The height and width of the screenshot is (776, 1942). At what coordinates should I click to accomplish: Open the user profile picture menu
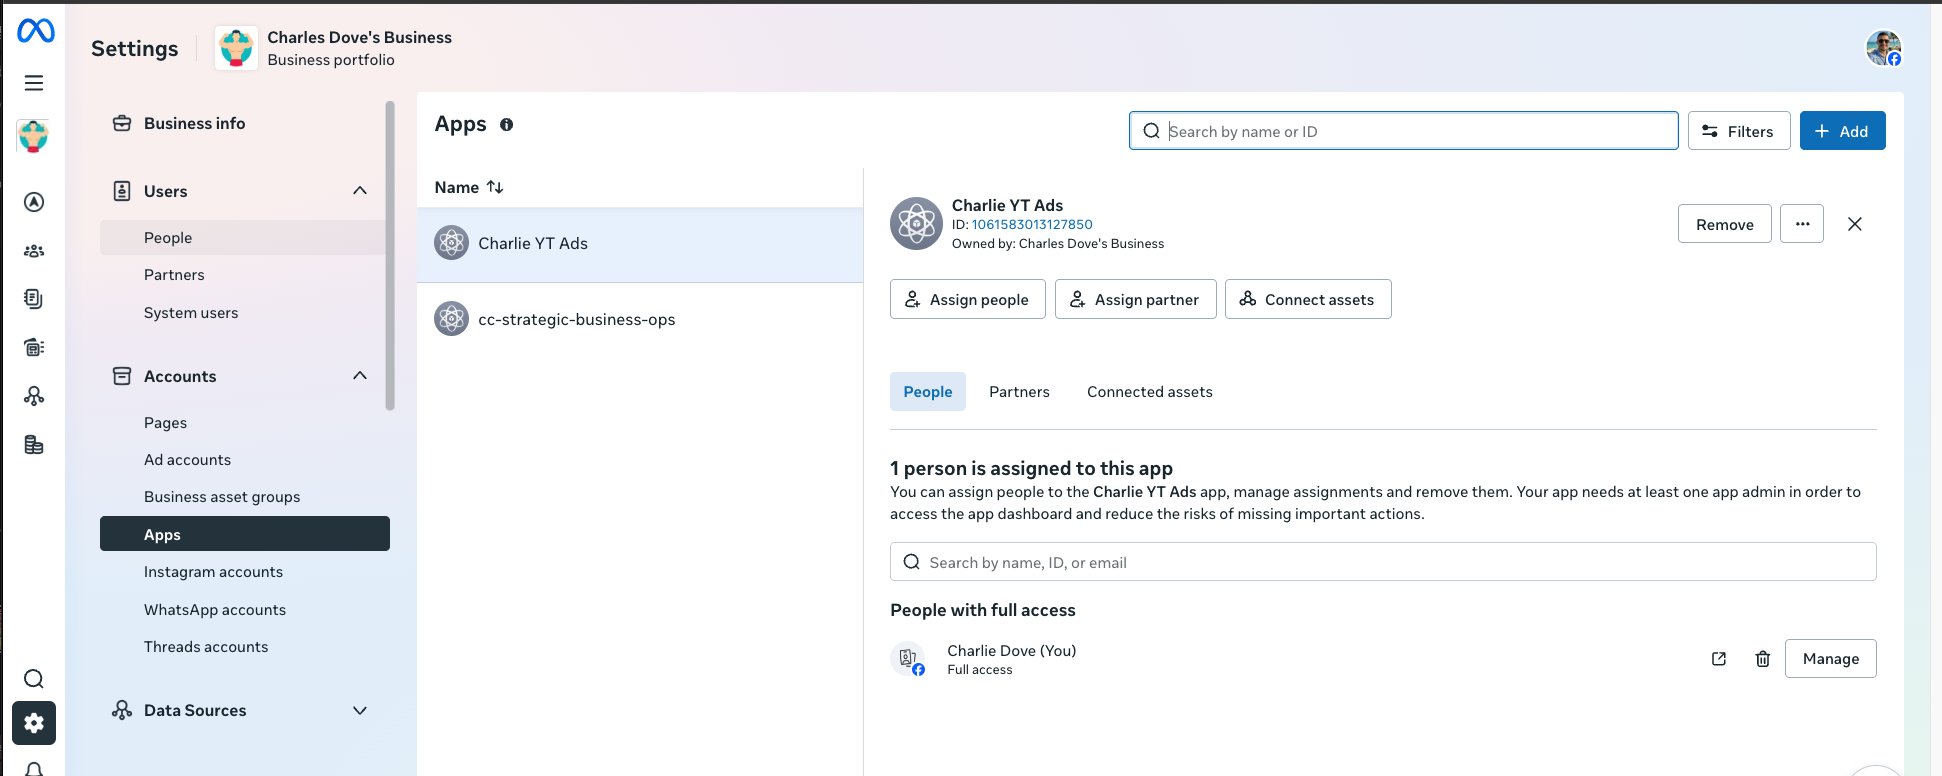point(1884,48)
